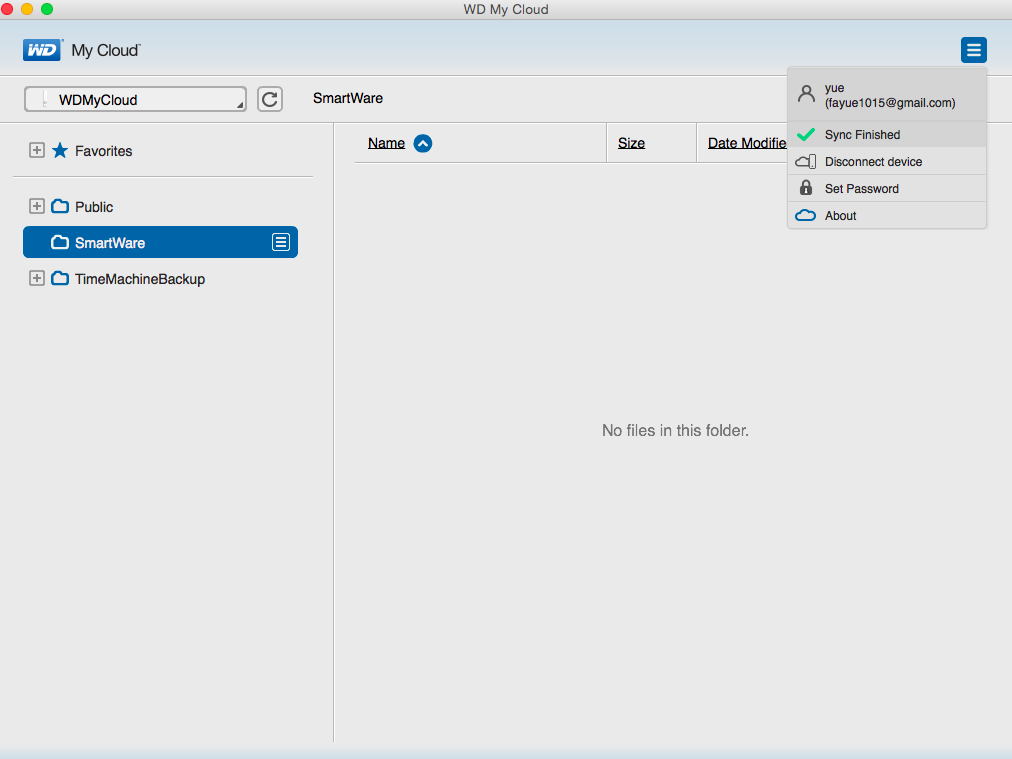Expand the TimeMachineBackup folder node
The height and width of the screenshot is (759, 1012).
pyautogui.click(x=37, y=278)
